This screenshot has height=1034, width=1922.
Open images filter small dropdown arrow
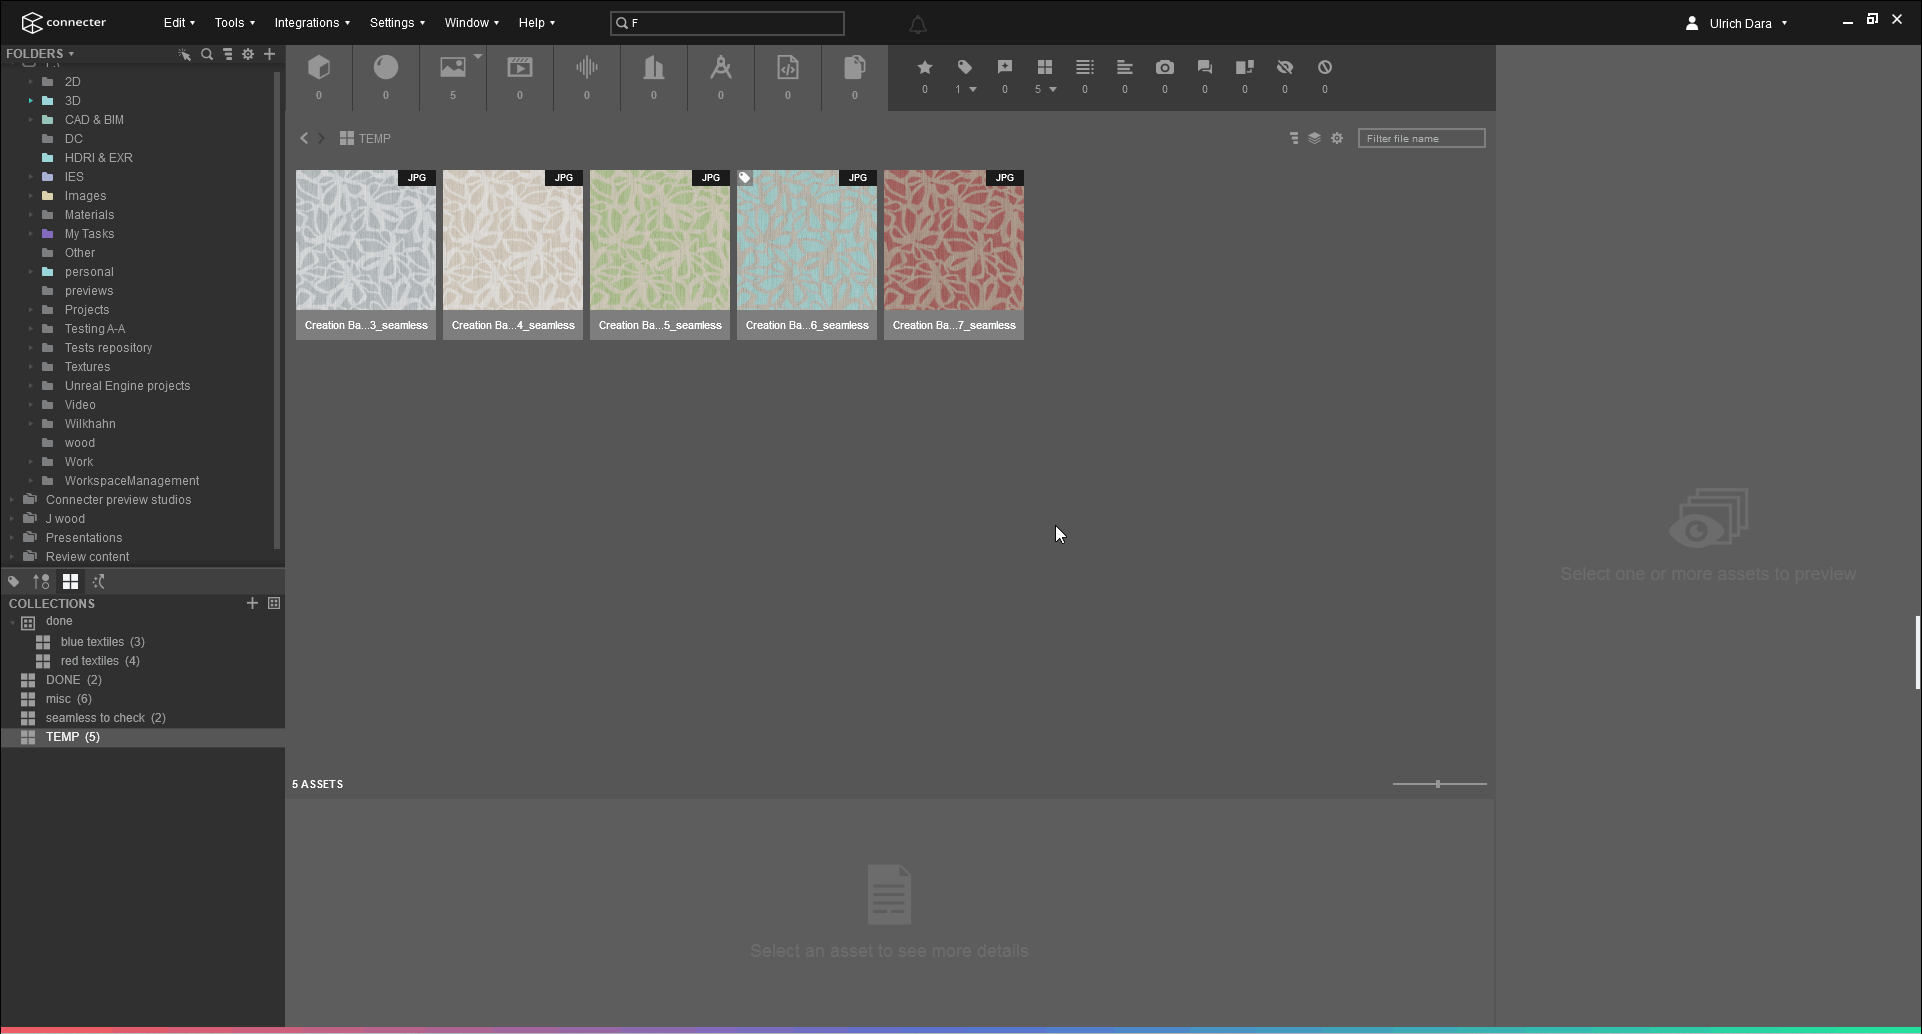(478, 56)
